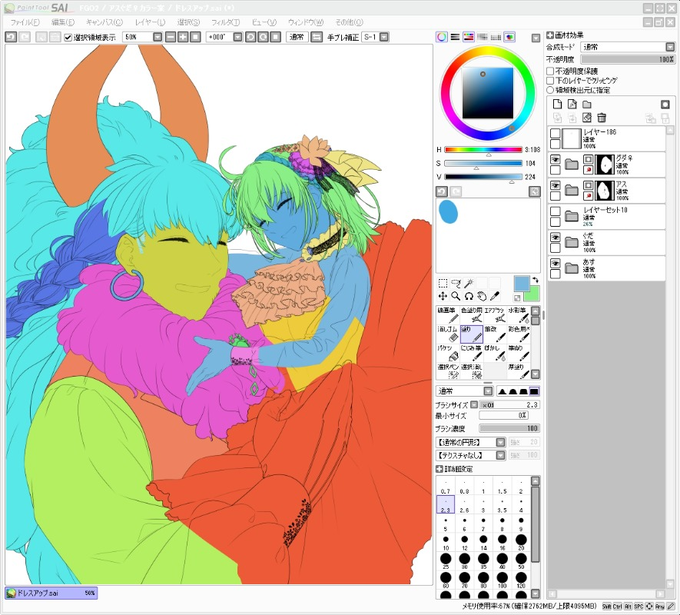The image size is (680, 615).
Task: Zoom out with the minus button
Action: point(170,37)
